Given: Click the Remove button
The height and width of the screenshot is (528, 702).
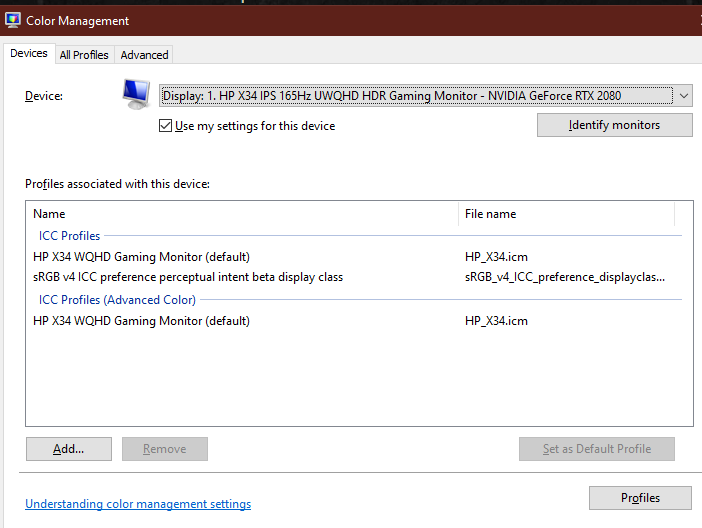Looking at the screenshot, I should tap(164, 449).
